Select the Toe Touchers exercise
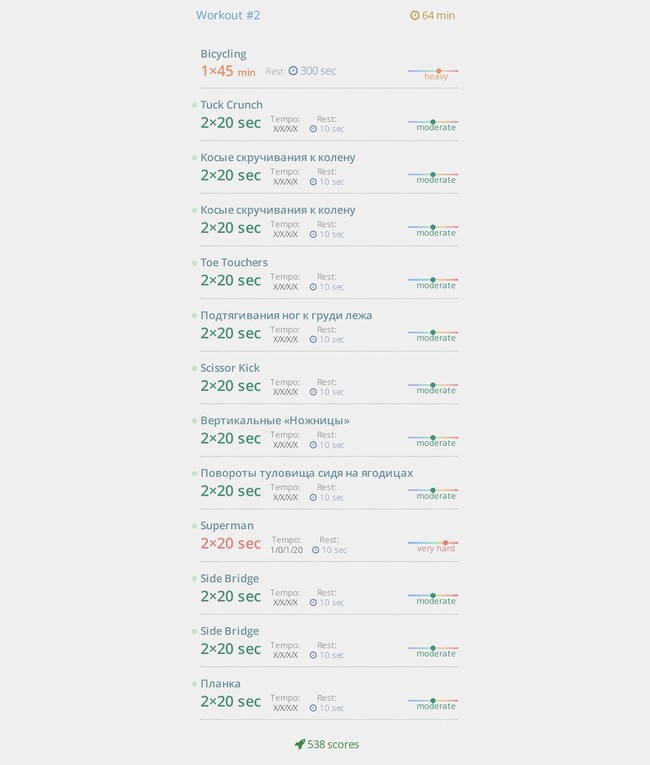 coord(234,262)
